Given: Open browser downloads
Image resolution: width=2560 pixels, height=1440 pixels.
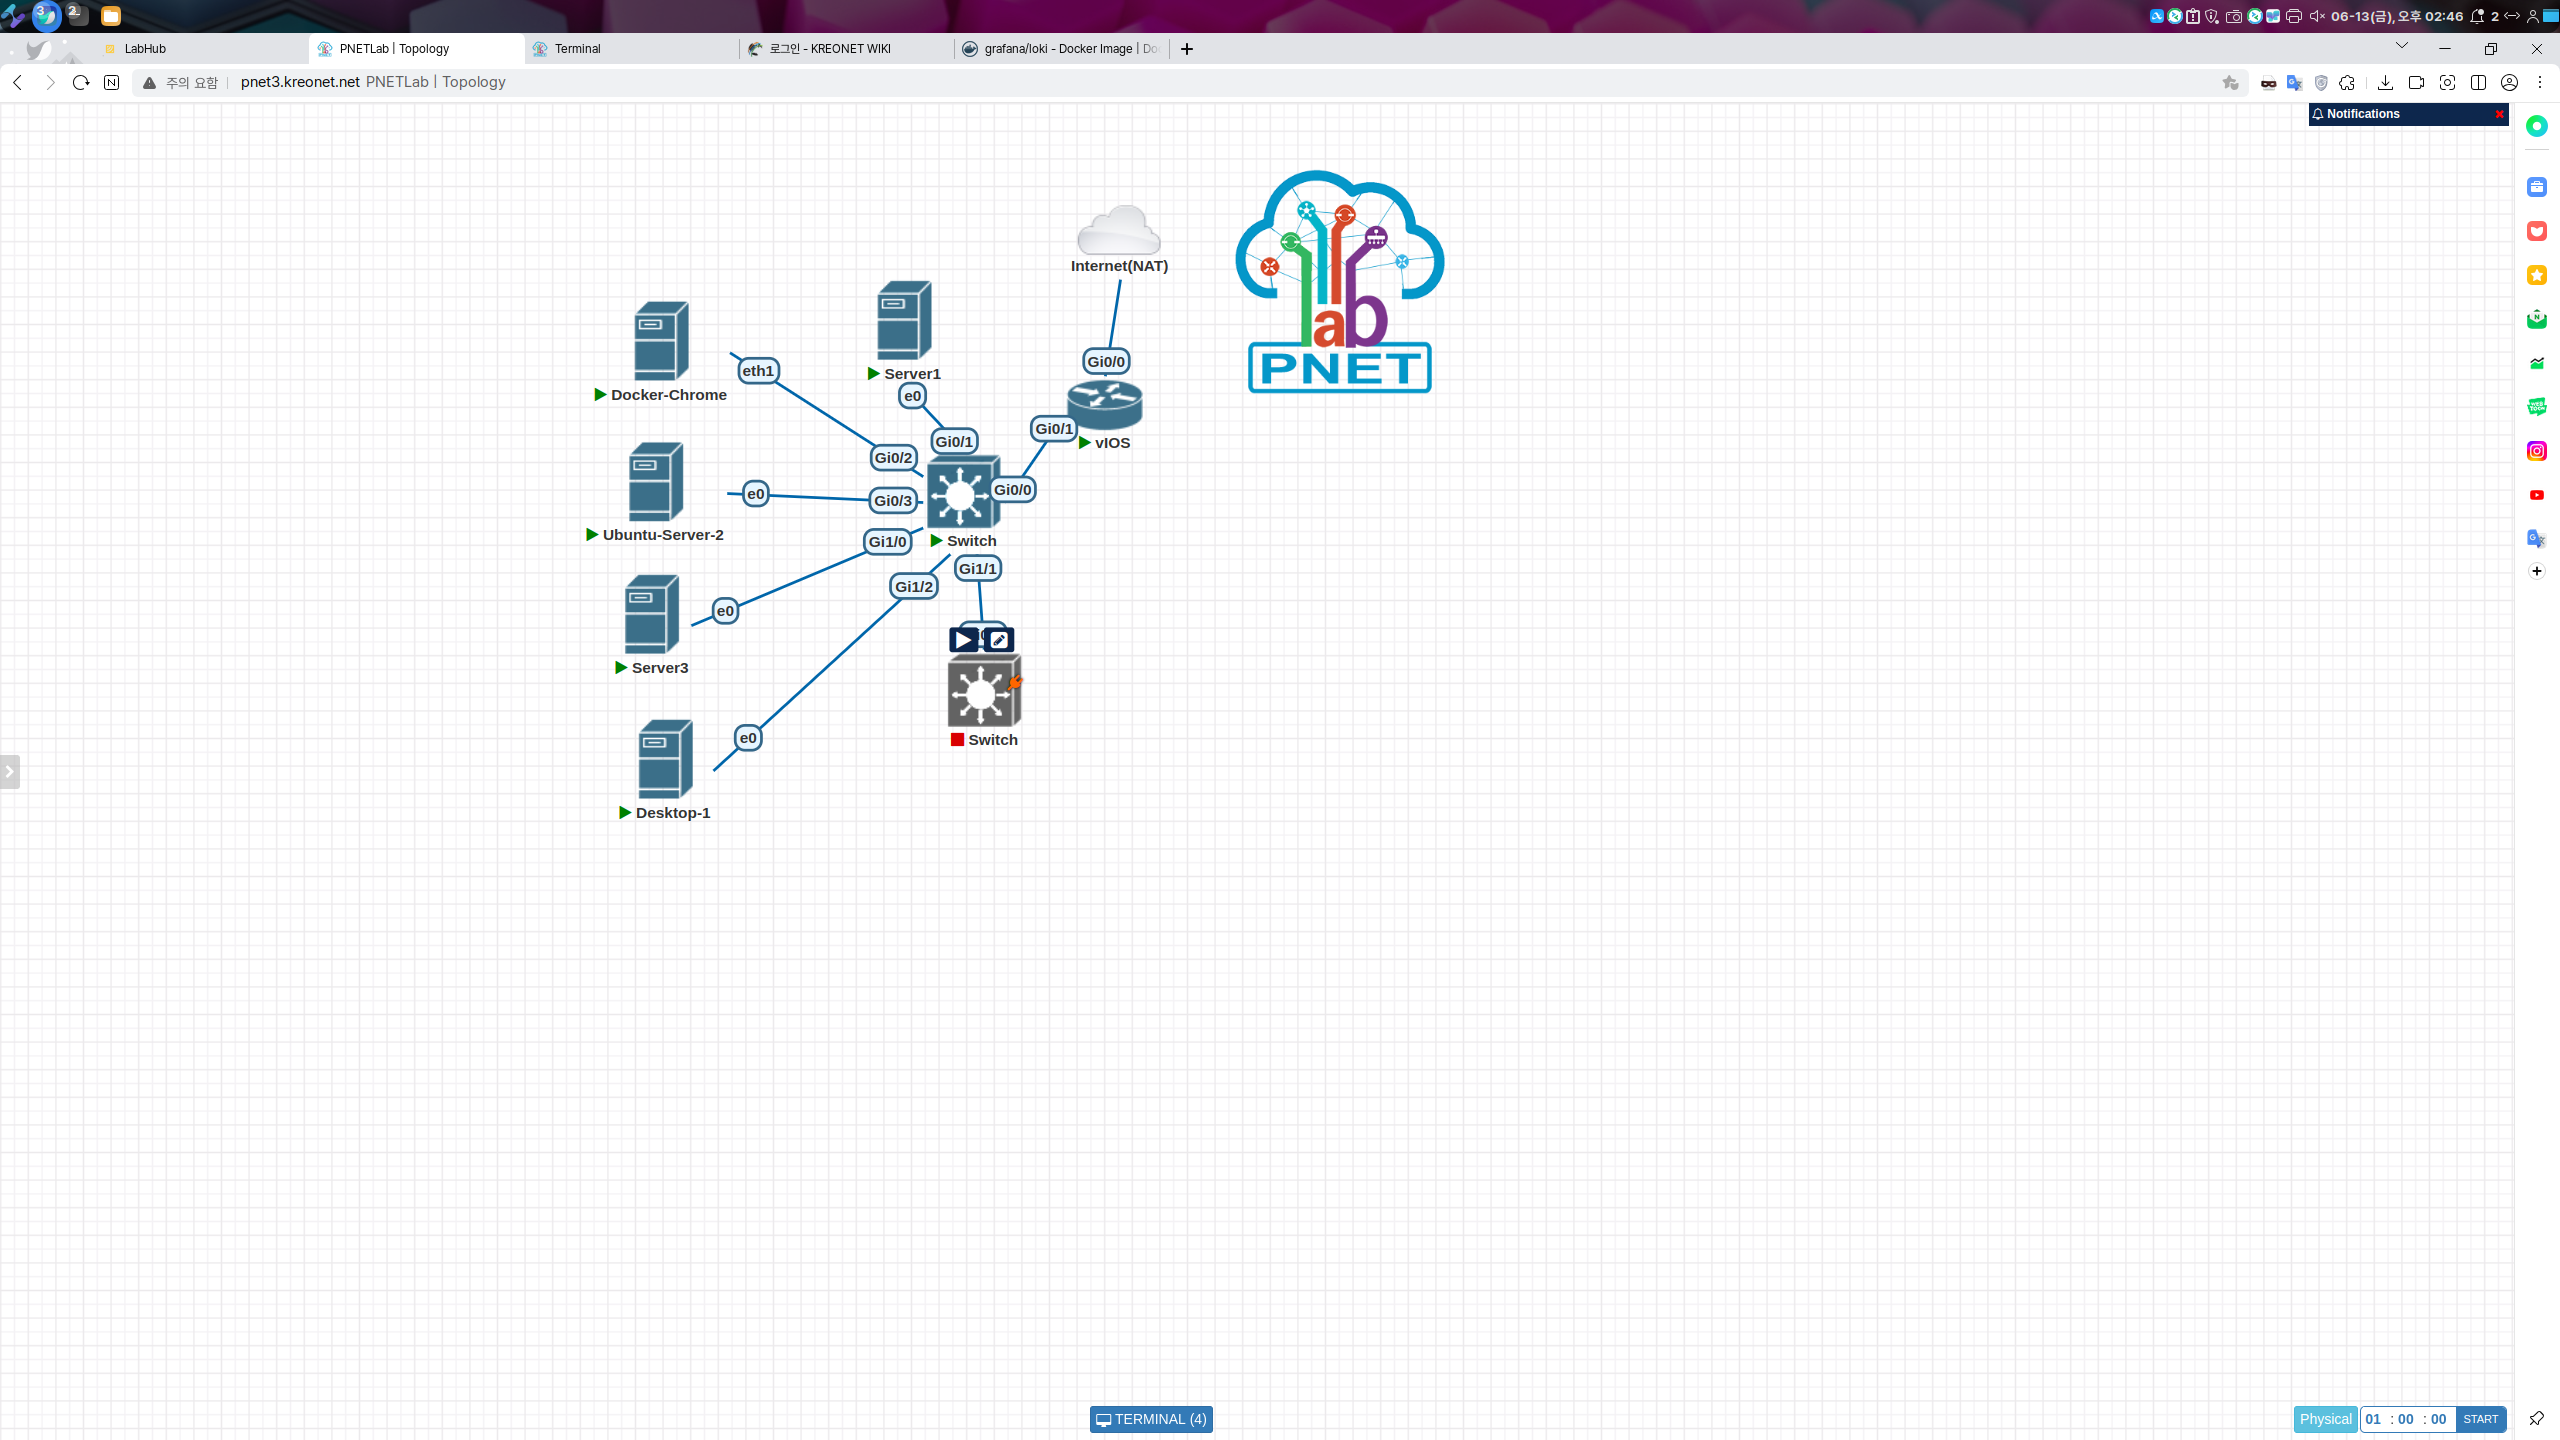Looking at the screenshot, I should [2385, 83].
